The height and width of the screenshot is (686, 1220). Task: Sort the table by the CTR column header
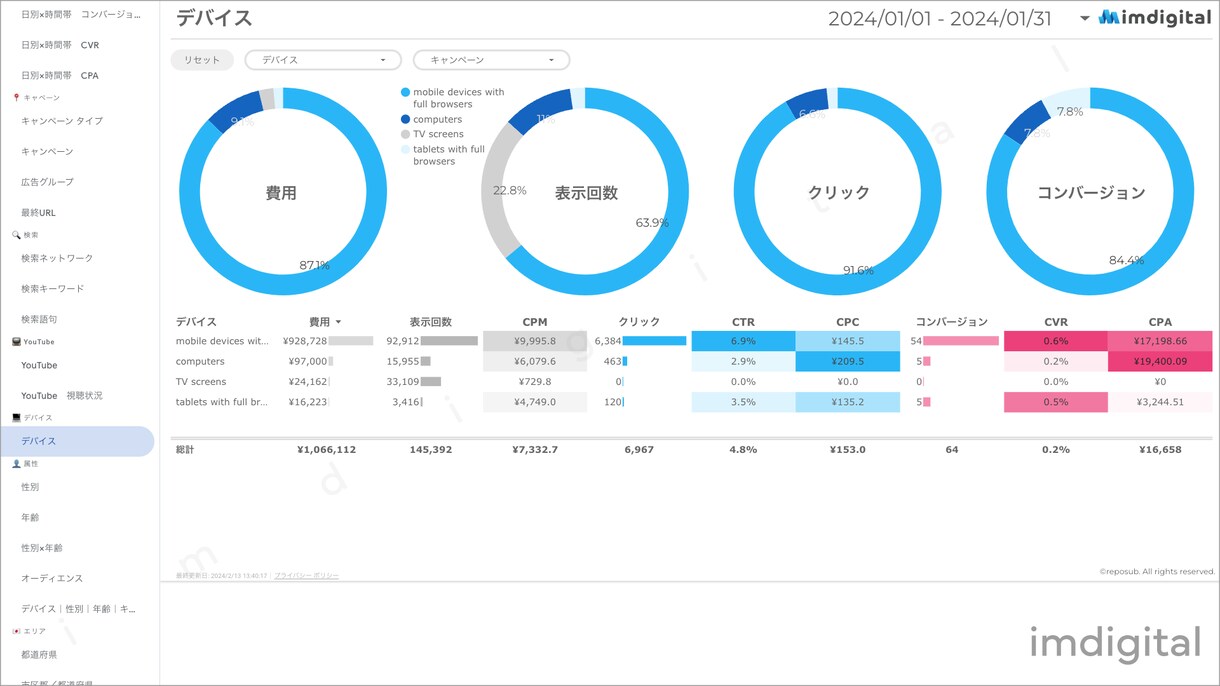coord(743,322)
